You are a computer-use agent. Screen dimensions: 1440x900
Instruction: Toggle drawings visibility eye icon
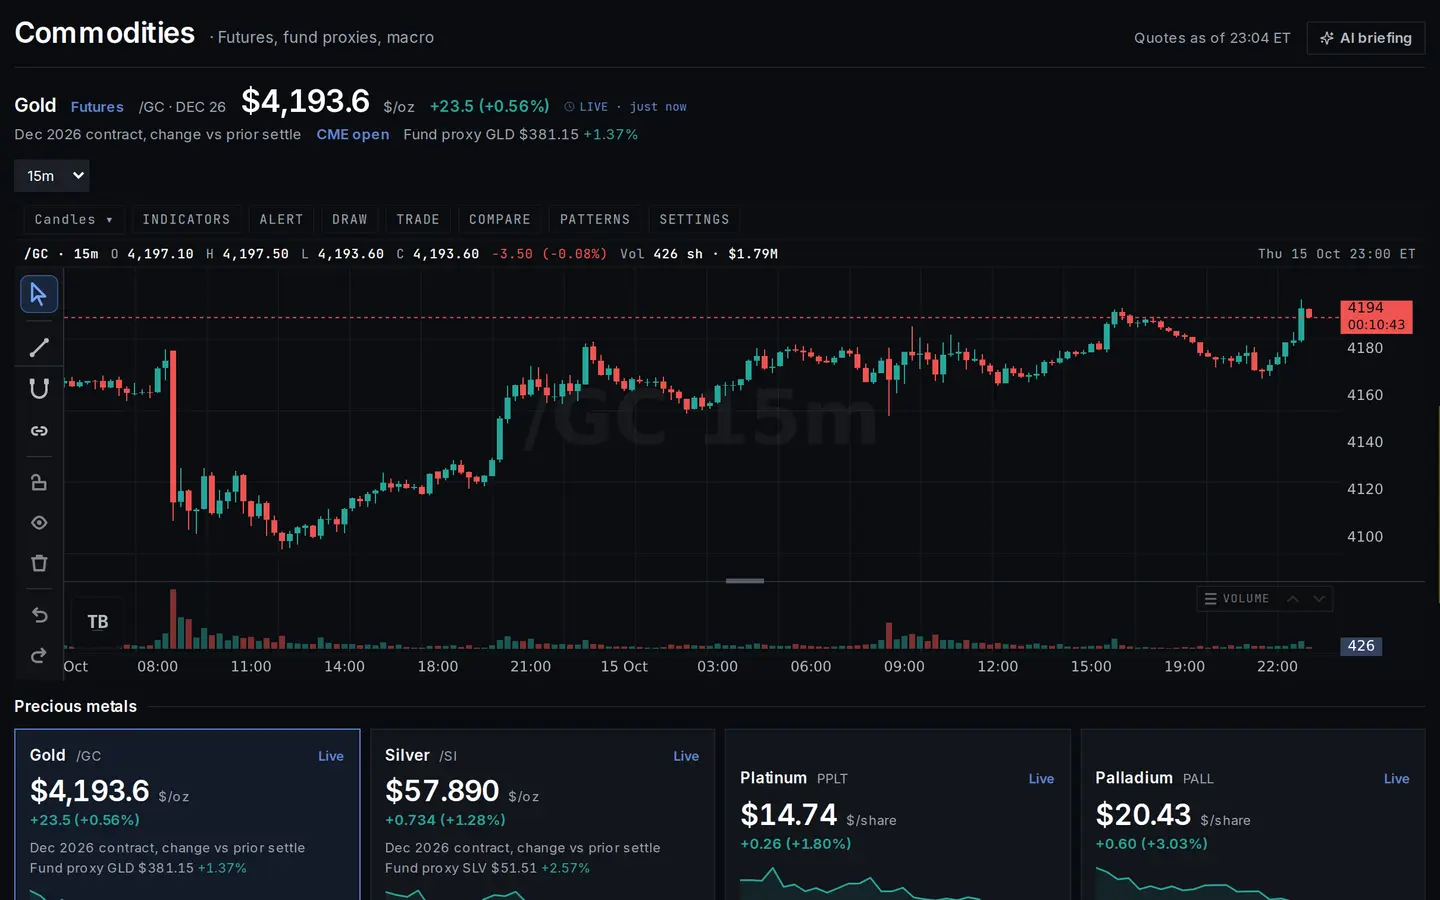click(39, 523)
